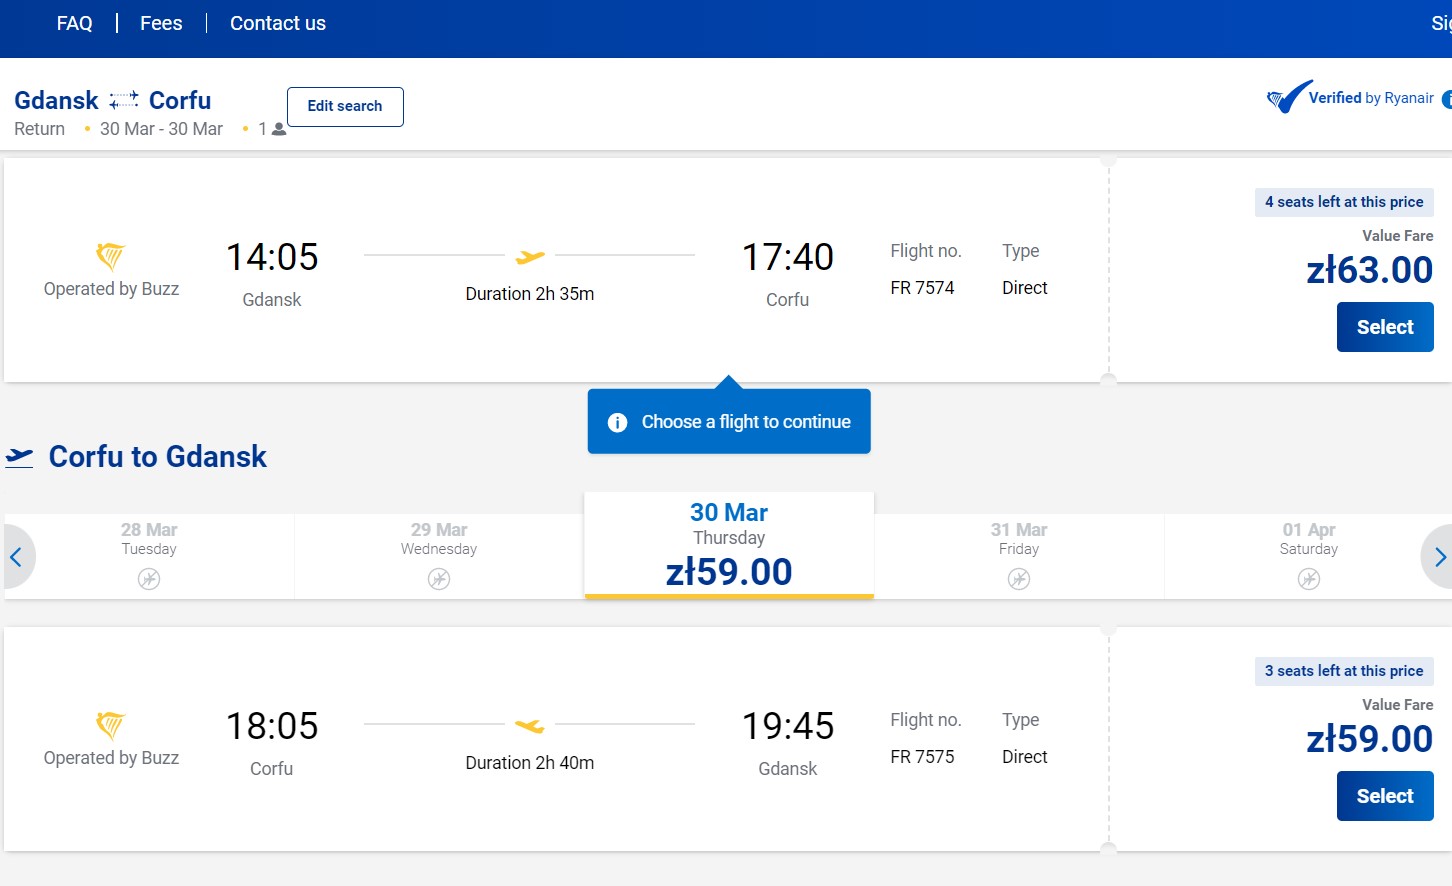Click the Edit search button
The height and width of the screenshot is (886, 1452).
pyautogui.click(x=345, y=107)
